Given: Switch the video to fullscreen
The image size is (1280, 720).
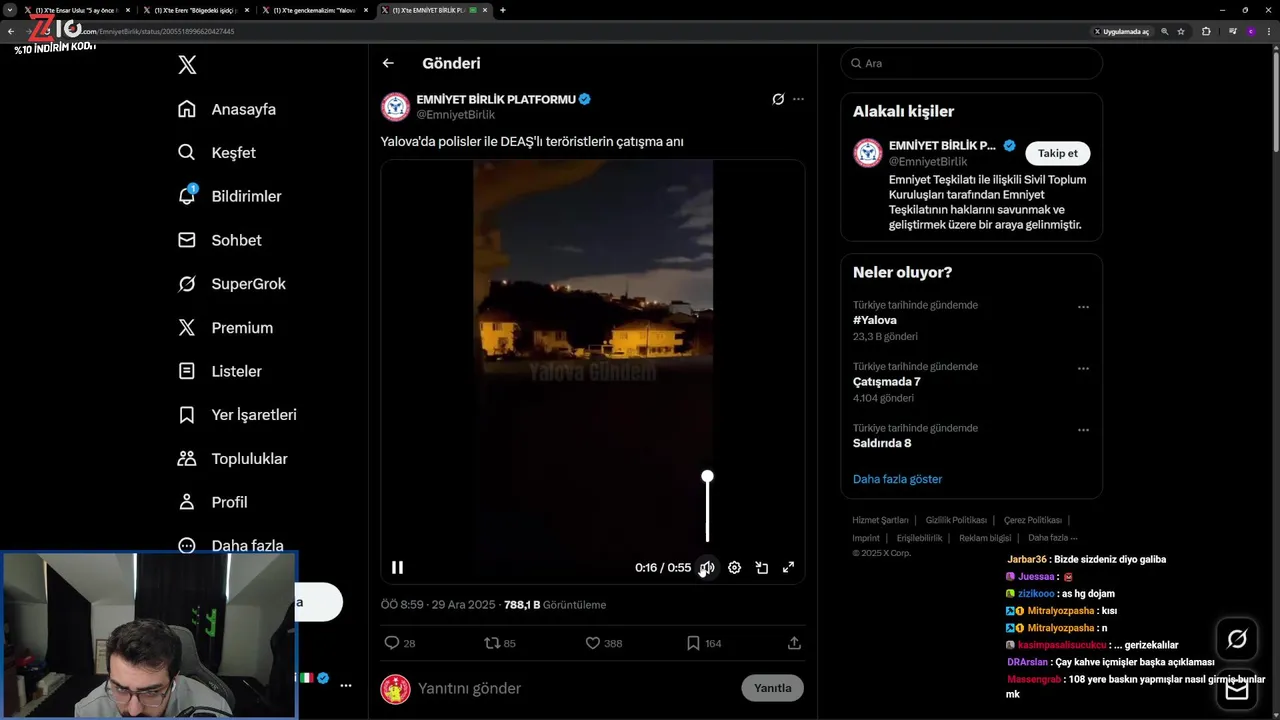Looking at the screenshot, I should [x=788, y=567].
